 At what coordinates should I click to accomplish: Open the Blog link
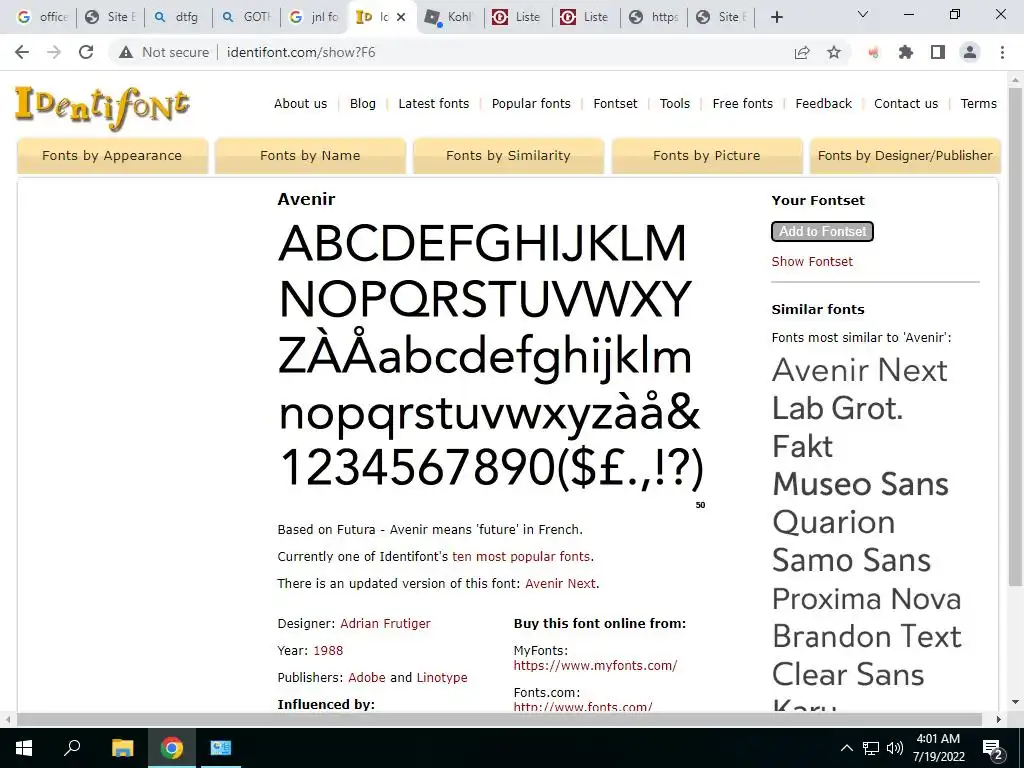point(362,103)
